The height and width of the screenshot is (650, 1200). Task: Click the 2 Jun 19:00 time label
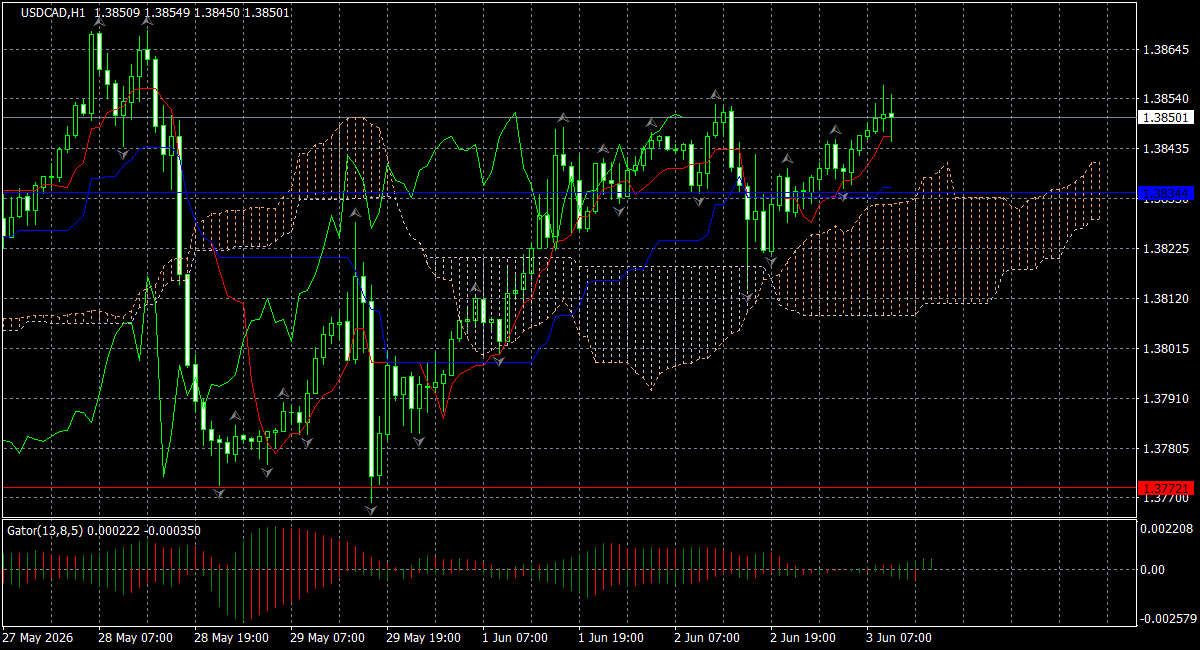(803, 638)
